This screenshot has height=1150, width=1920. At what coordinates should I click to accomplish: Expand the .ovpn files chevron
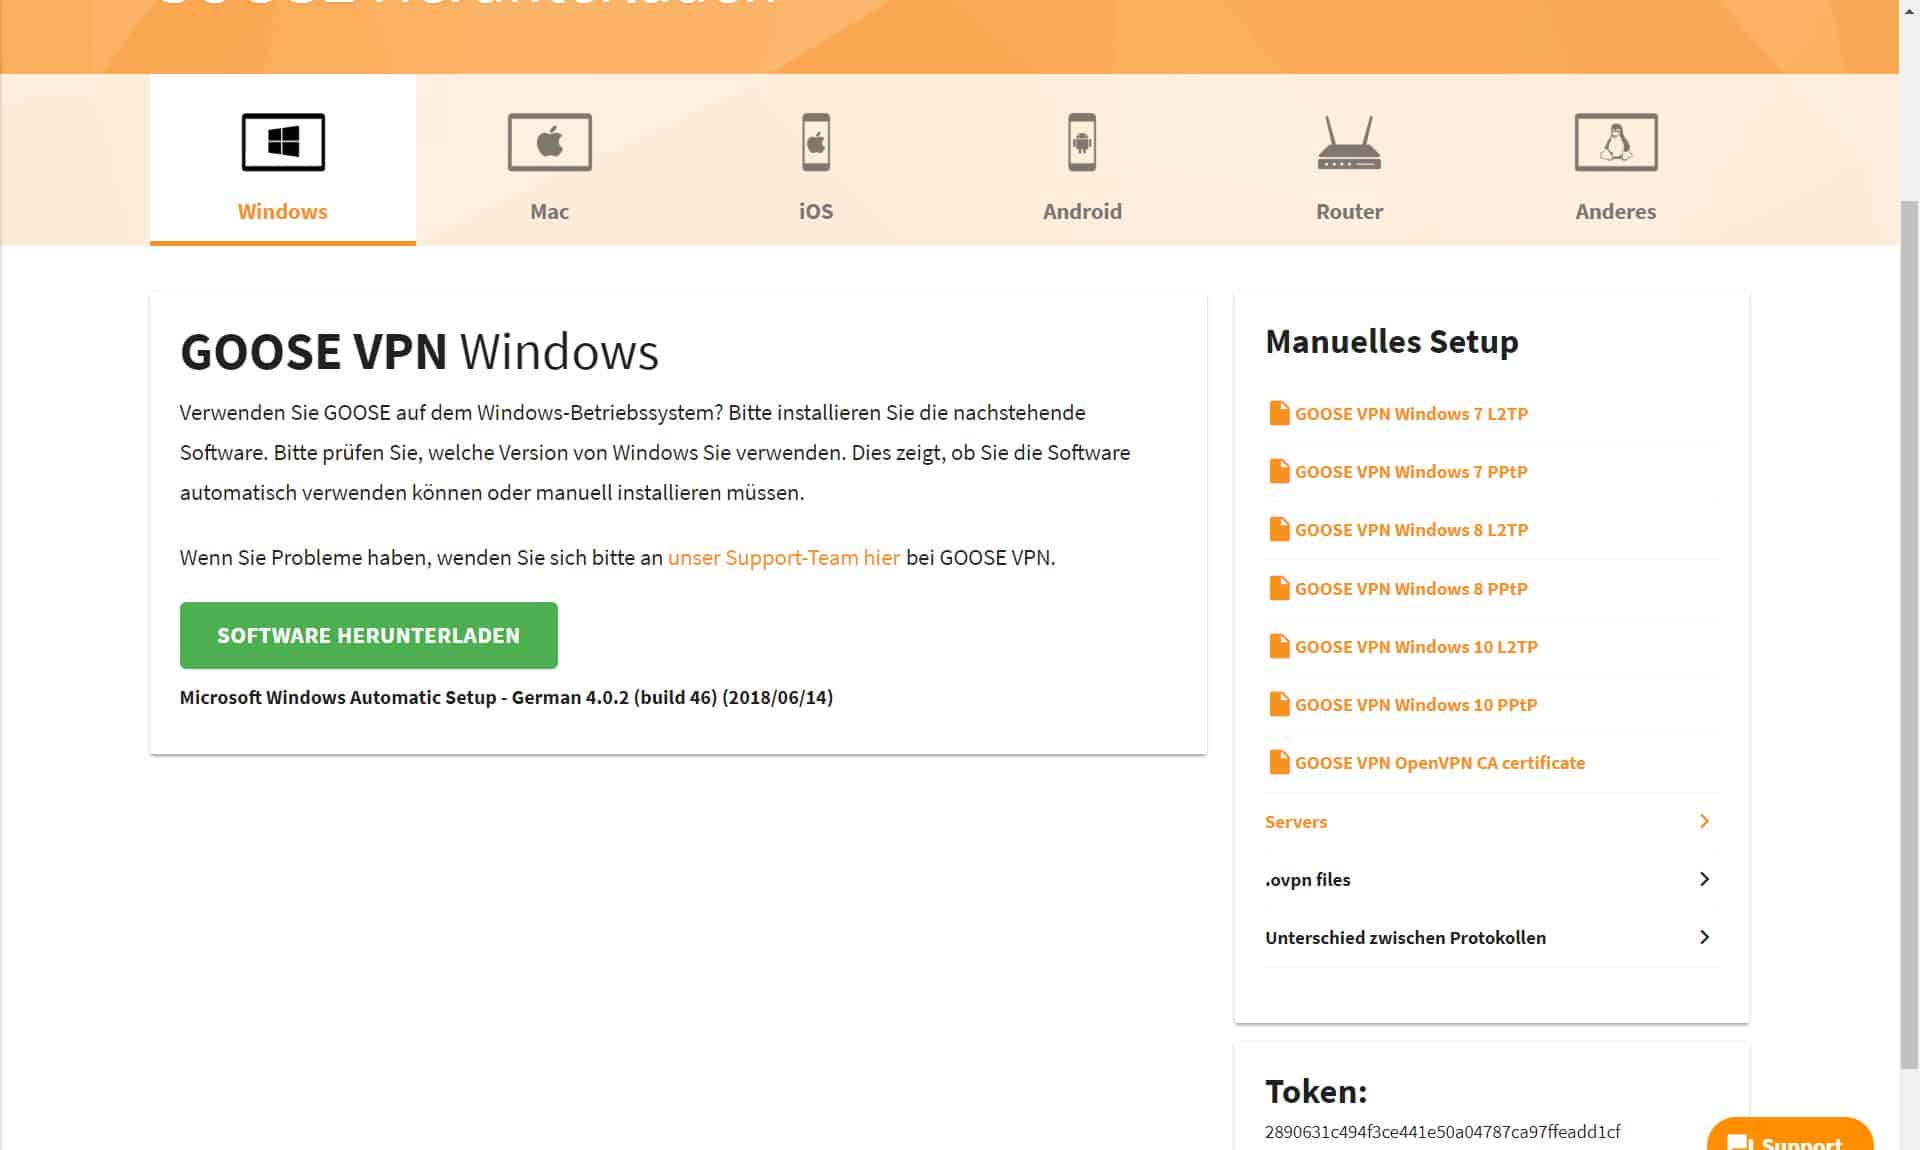coord(1704,879)
